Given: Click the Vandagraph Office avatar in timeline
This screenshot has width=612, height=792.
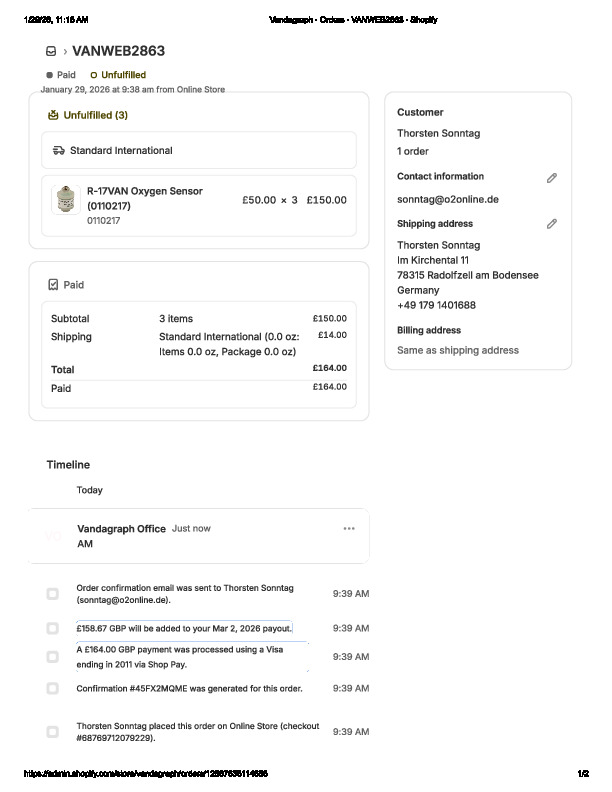Looking at the screenshot, I should click(54, 536).
